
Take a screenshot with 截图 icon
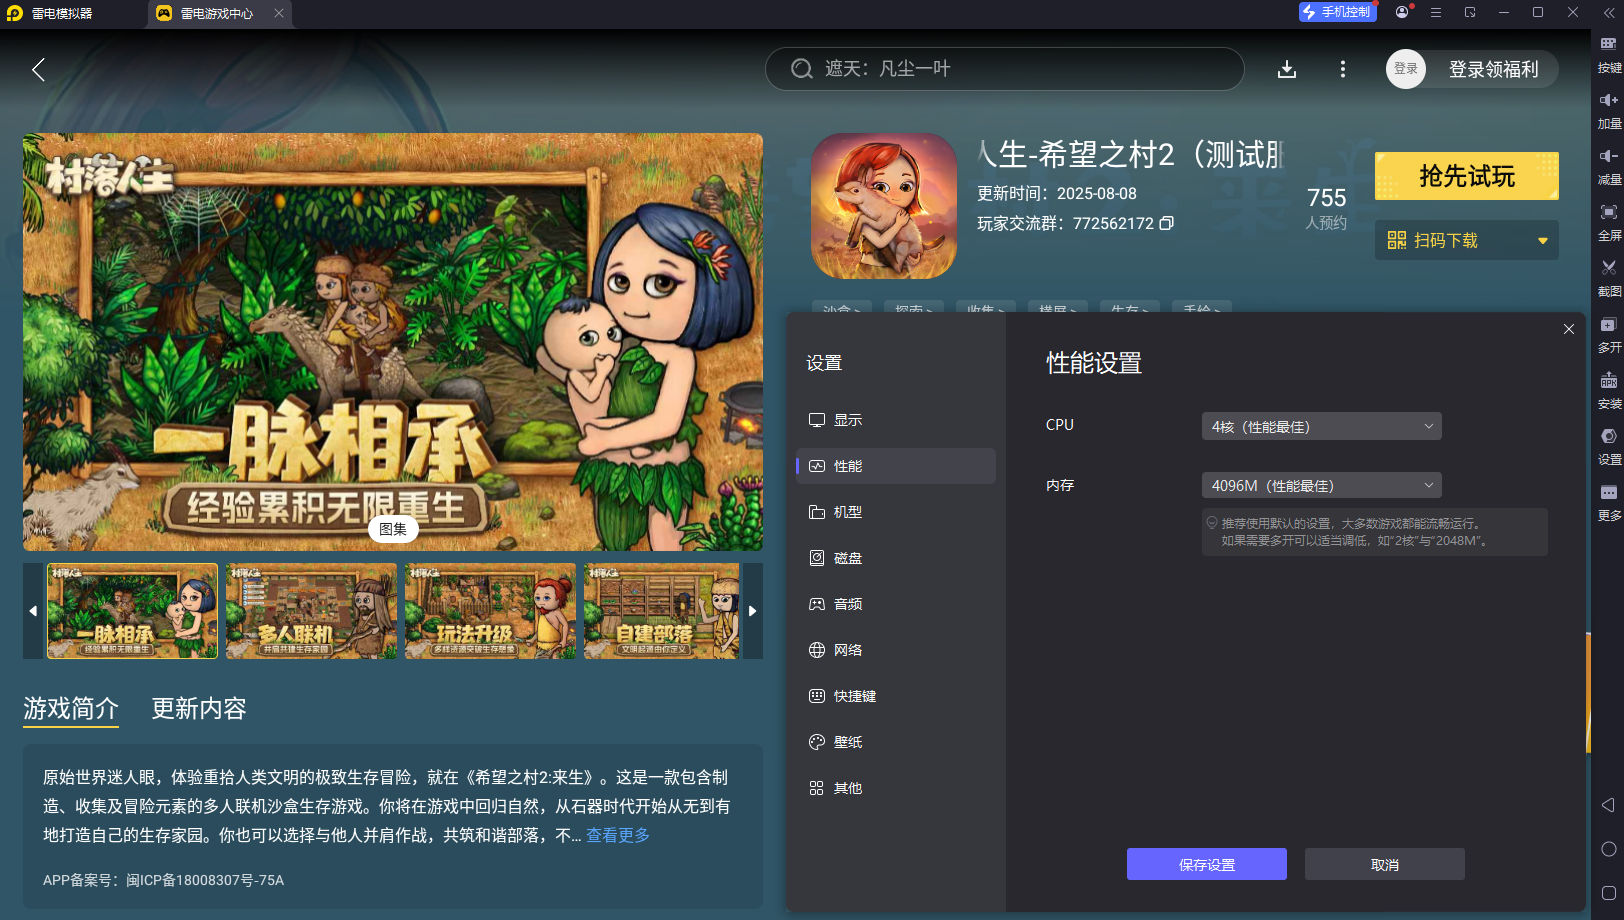(x=1609, y=279)
